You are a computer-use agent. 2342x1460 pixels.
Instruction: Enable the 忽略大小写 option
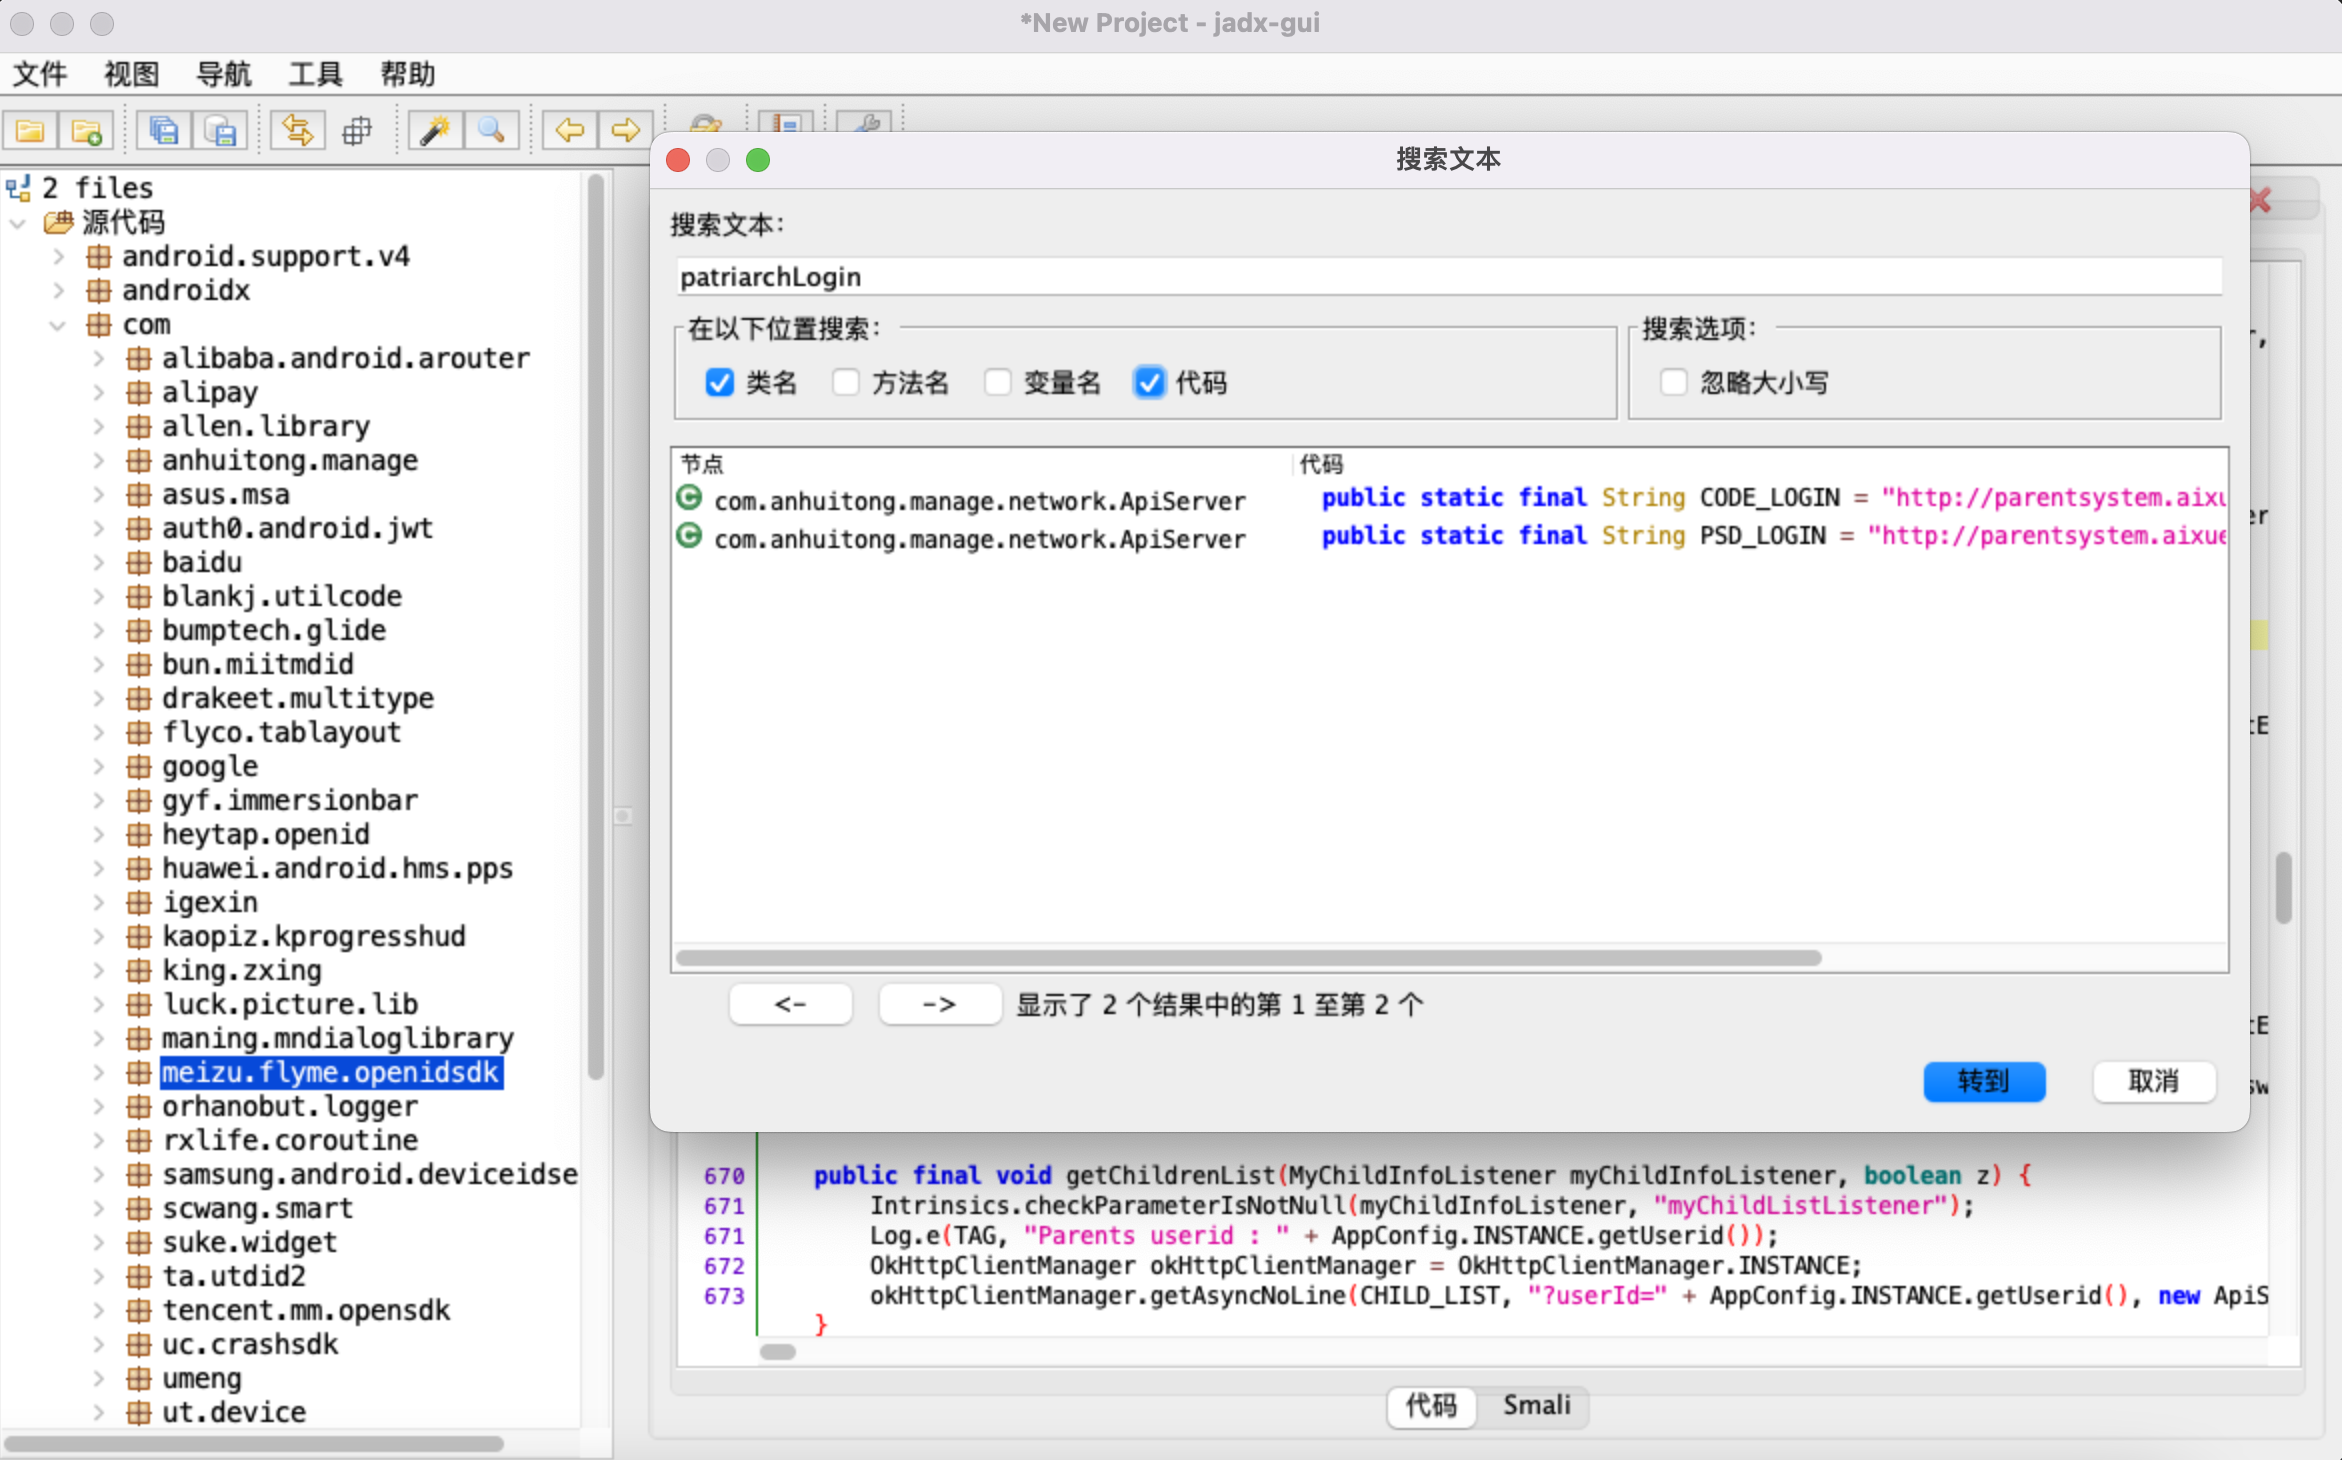tap(1673, 382)
